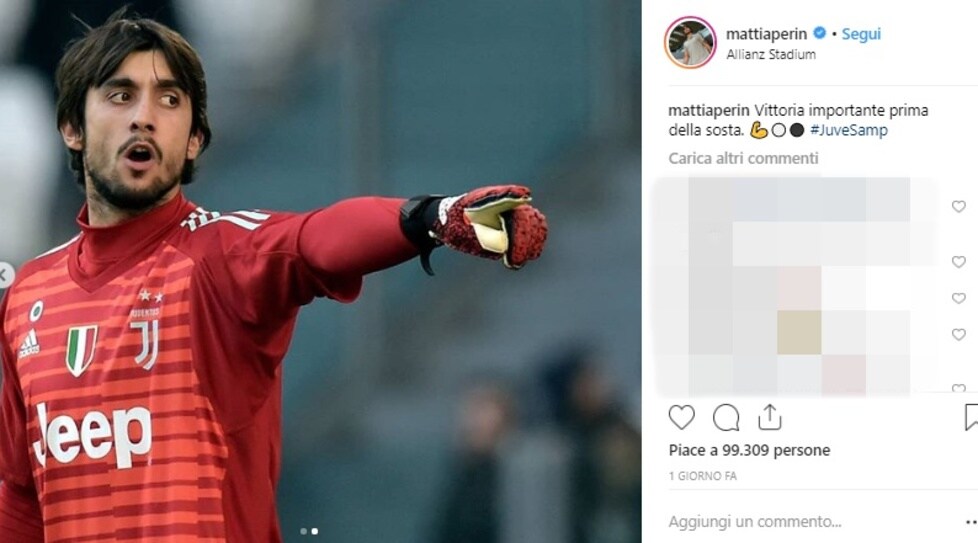This screenshot has width=978, height=543.
Task: Open Allianz Stadium location link
Action: [x=771, y=54]
